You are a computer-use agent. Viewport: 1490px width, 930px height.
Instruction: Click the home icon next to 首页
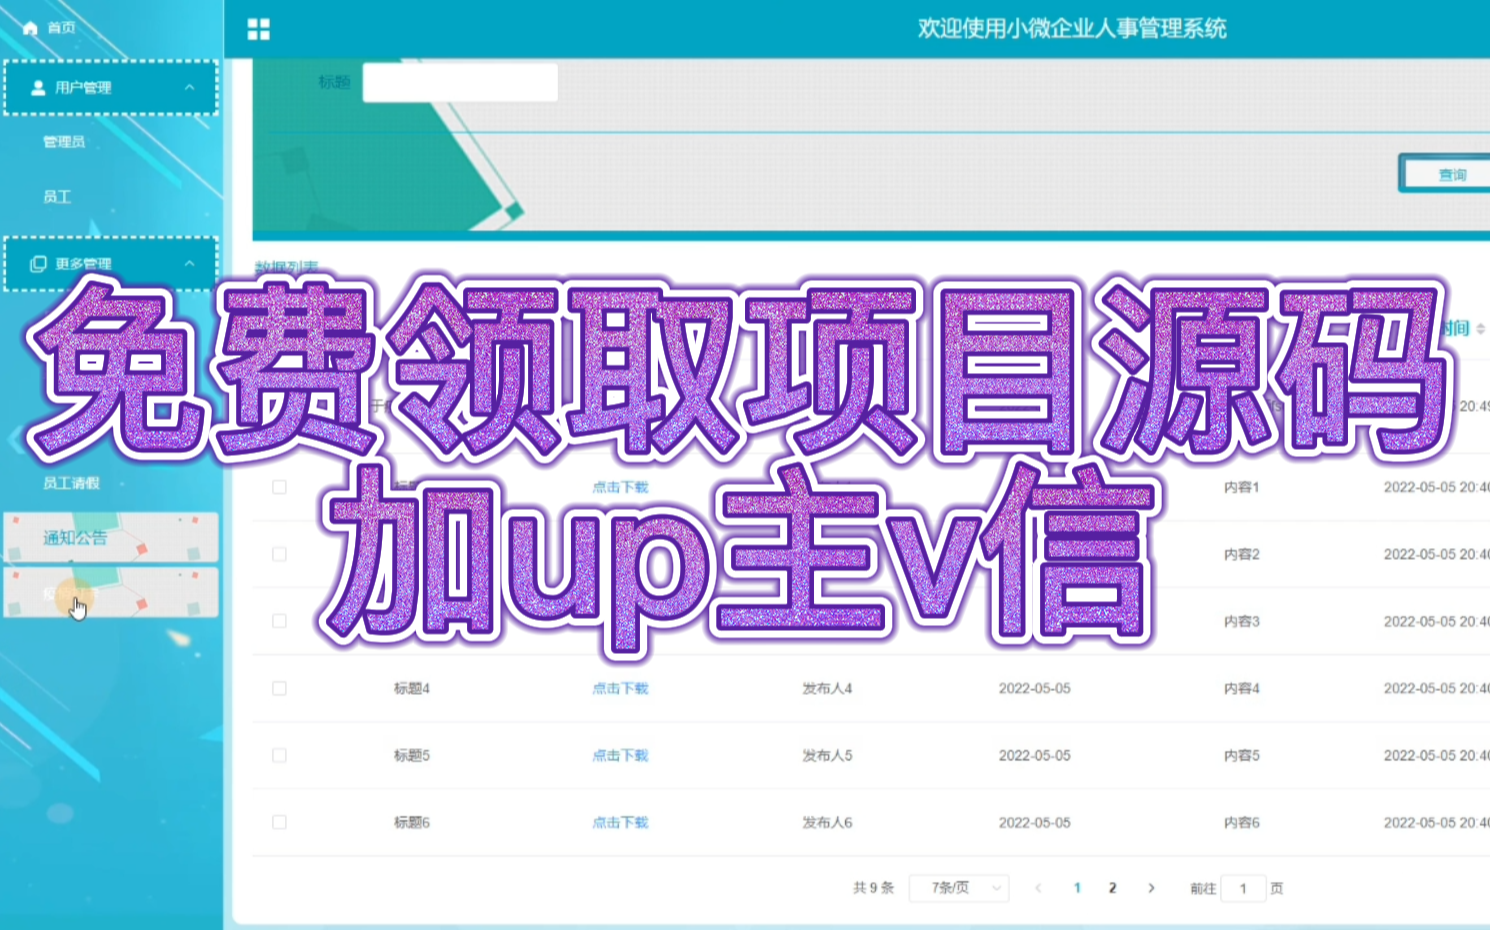(x=28, y=28)
